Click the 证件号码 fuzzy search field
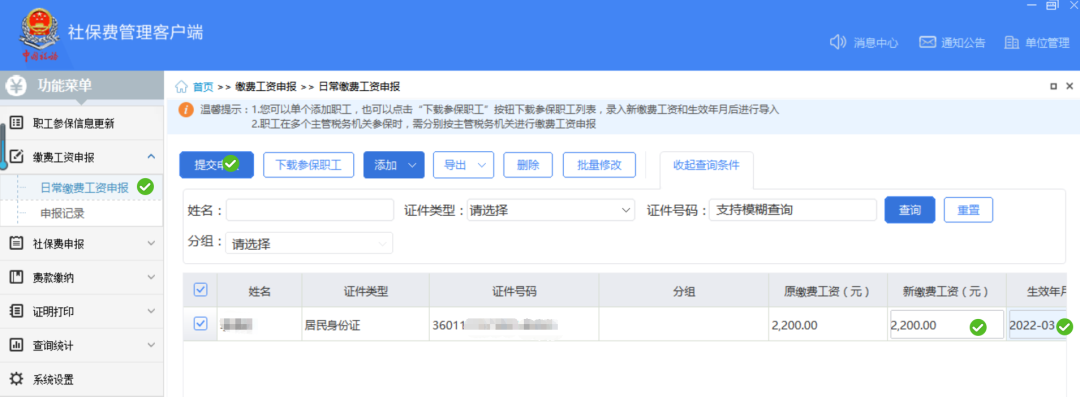 coord(793,210)
